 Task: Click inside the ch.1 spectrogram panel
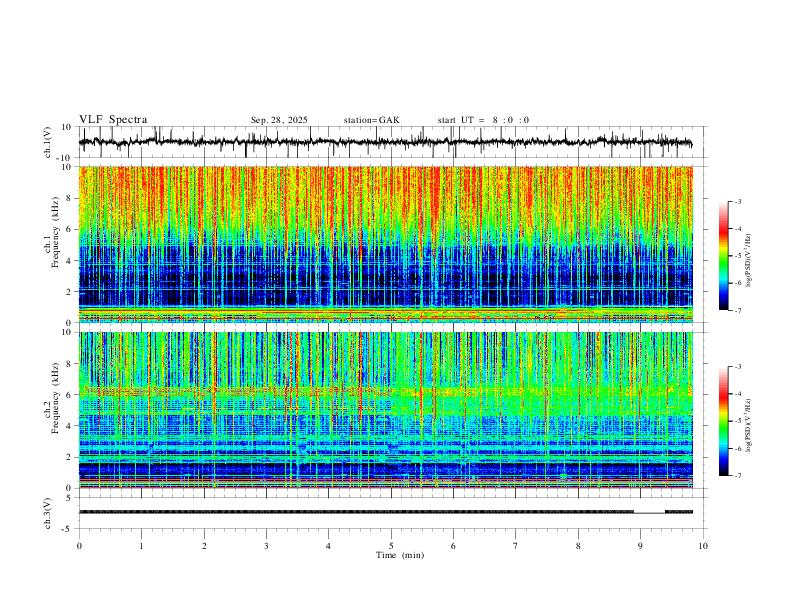[386, 244]
